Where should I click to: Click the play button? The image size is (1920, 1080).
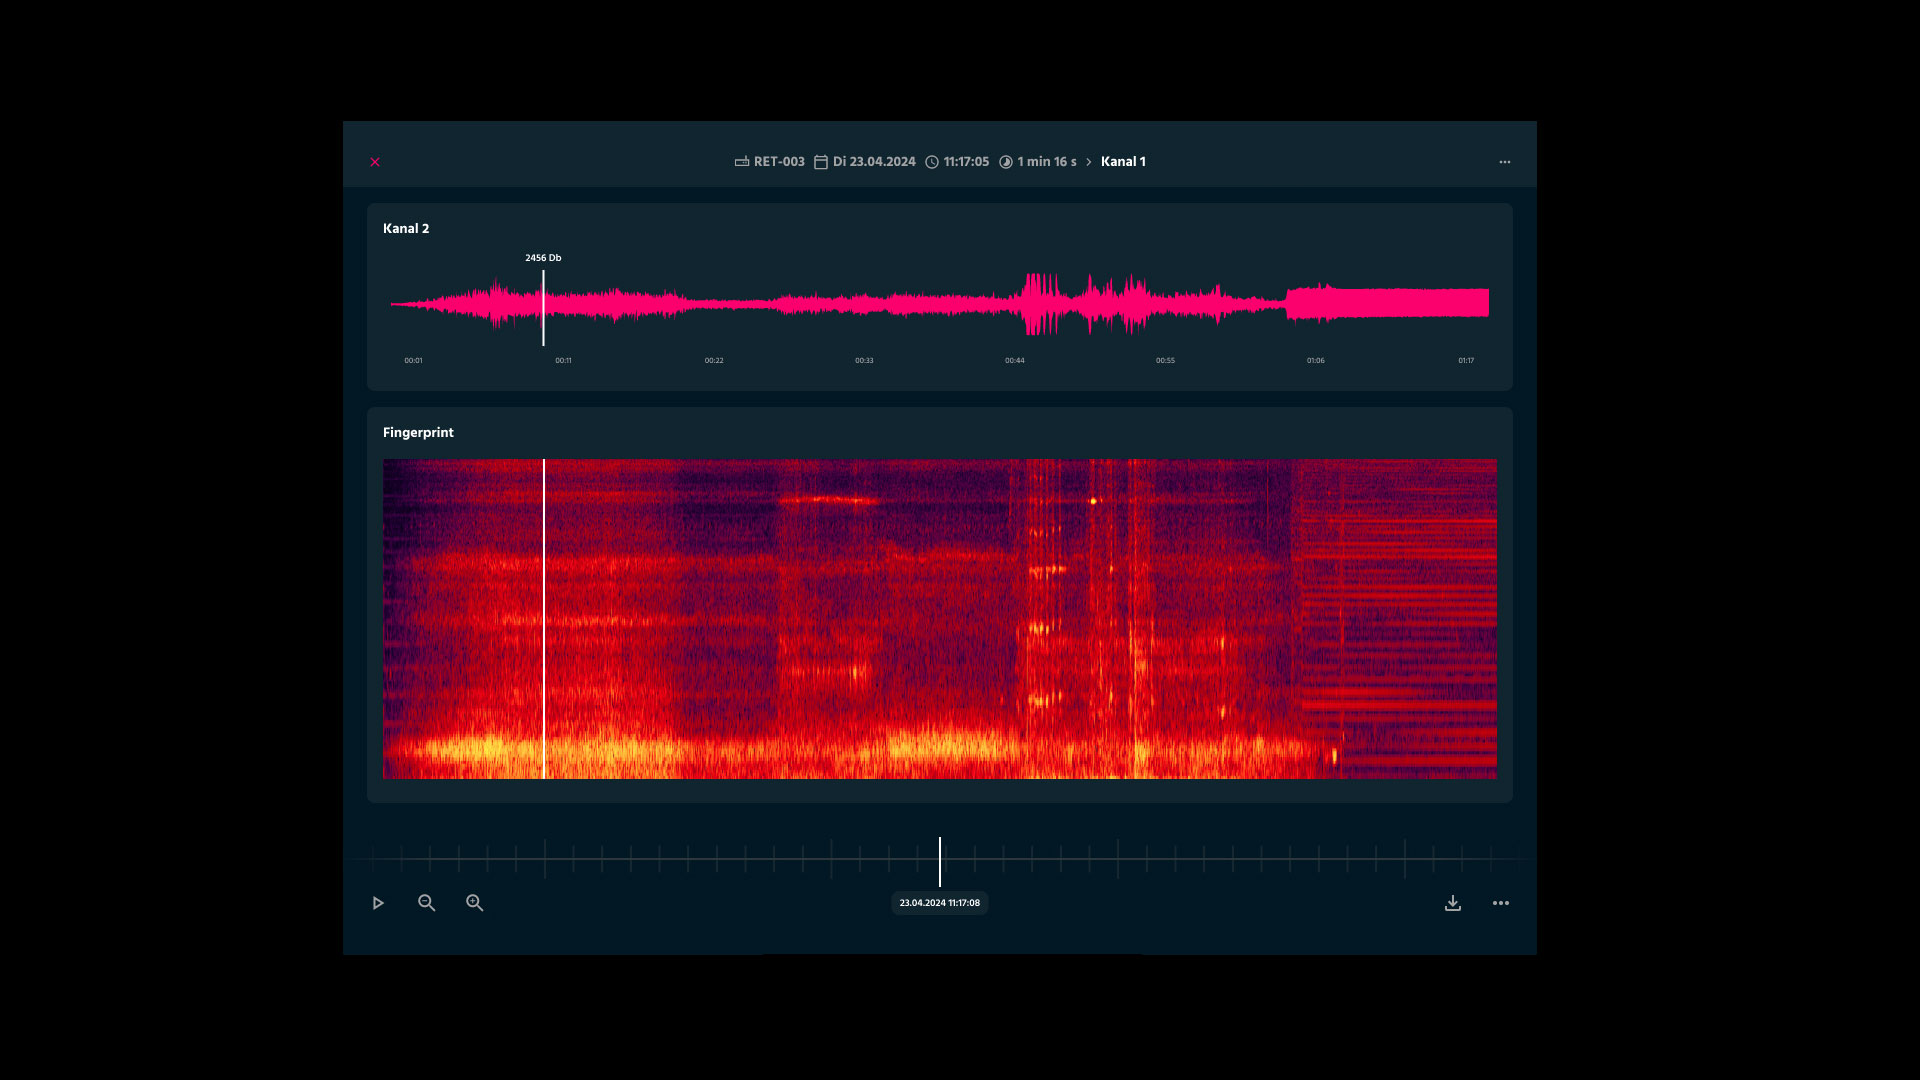[378, 903]
